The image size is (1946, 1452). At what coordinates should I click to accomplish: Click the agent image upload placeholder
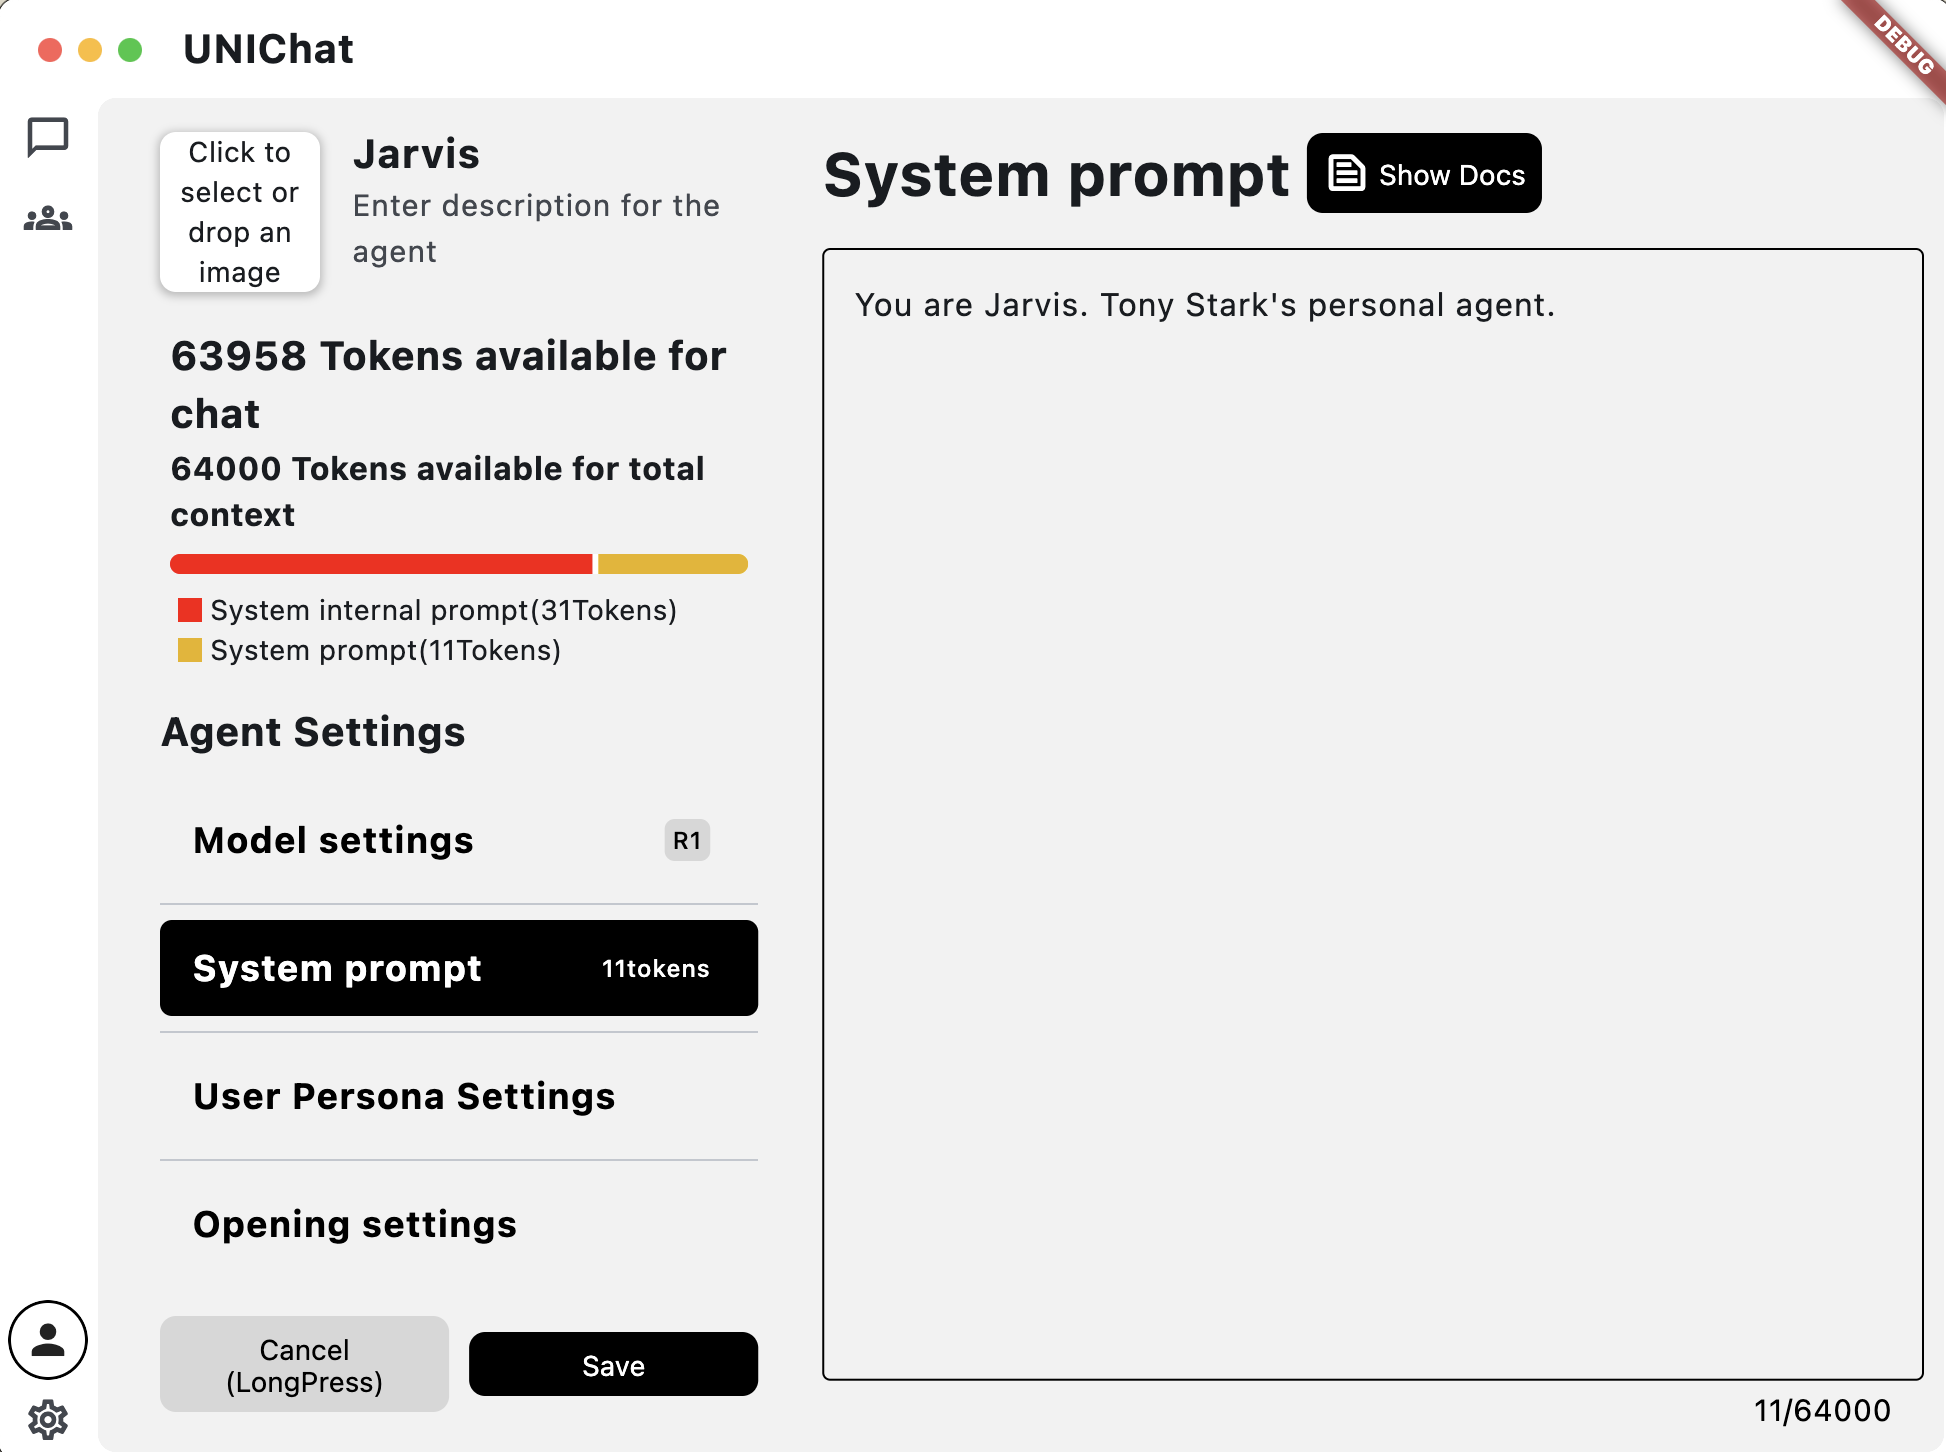[x=239, y=211]
